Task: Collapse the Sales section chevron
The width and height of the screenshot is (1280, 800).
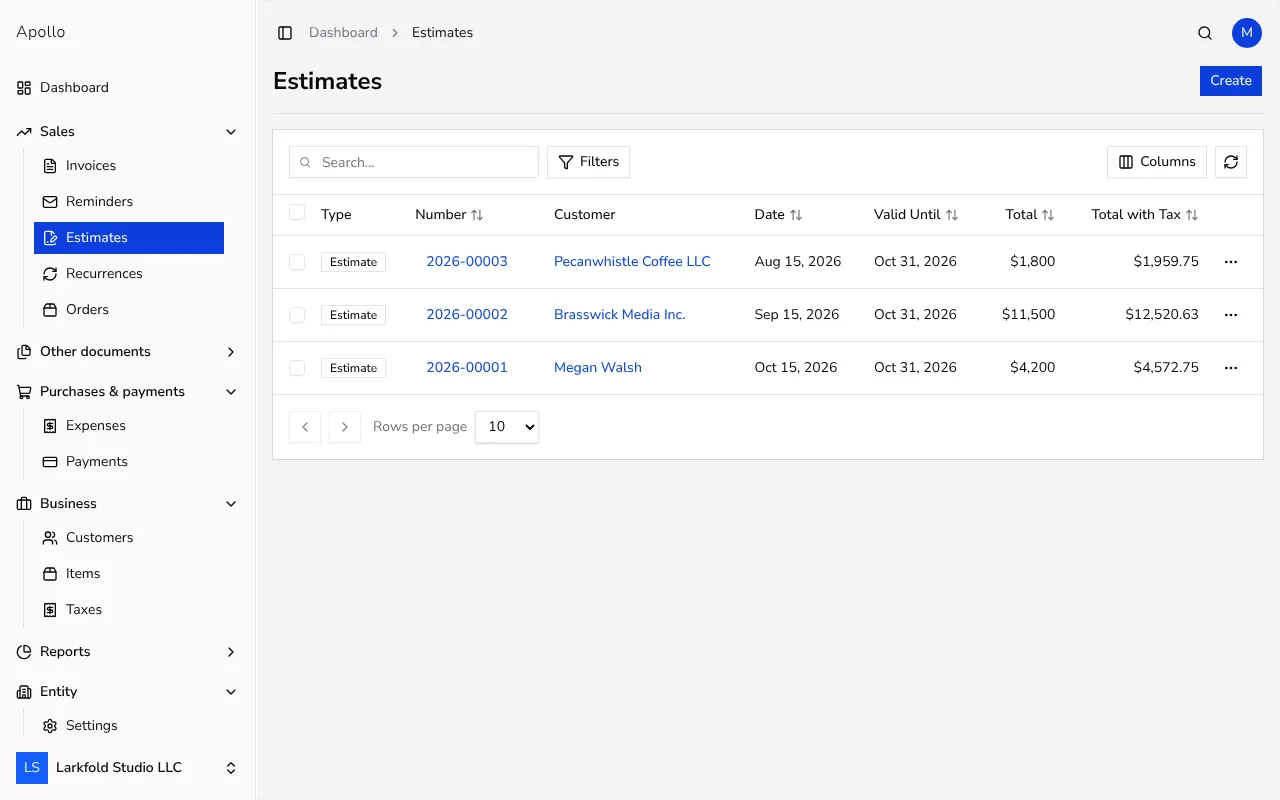Action: point(231,132)
